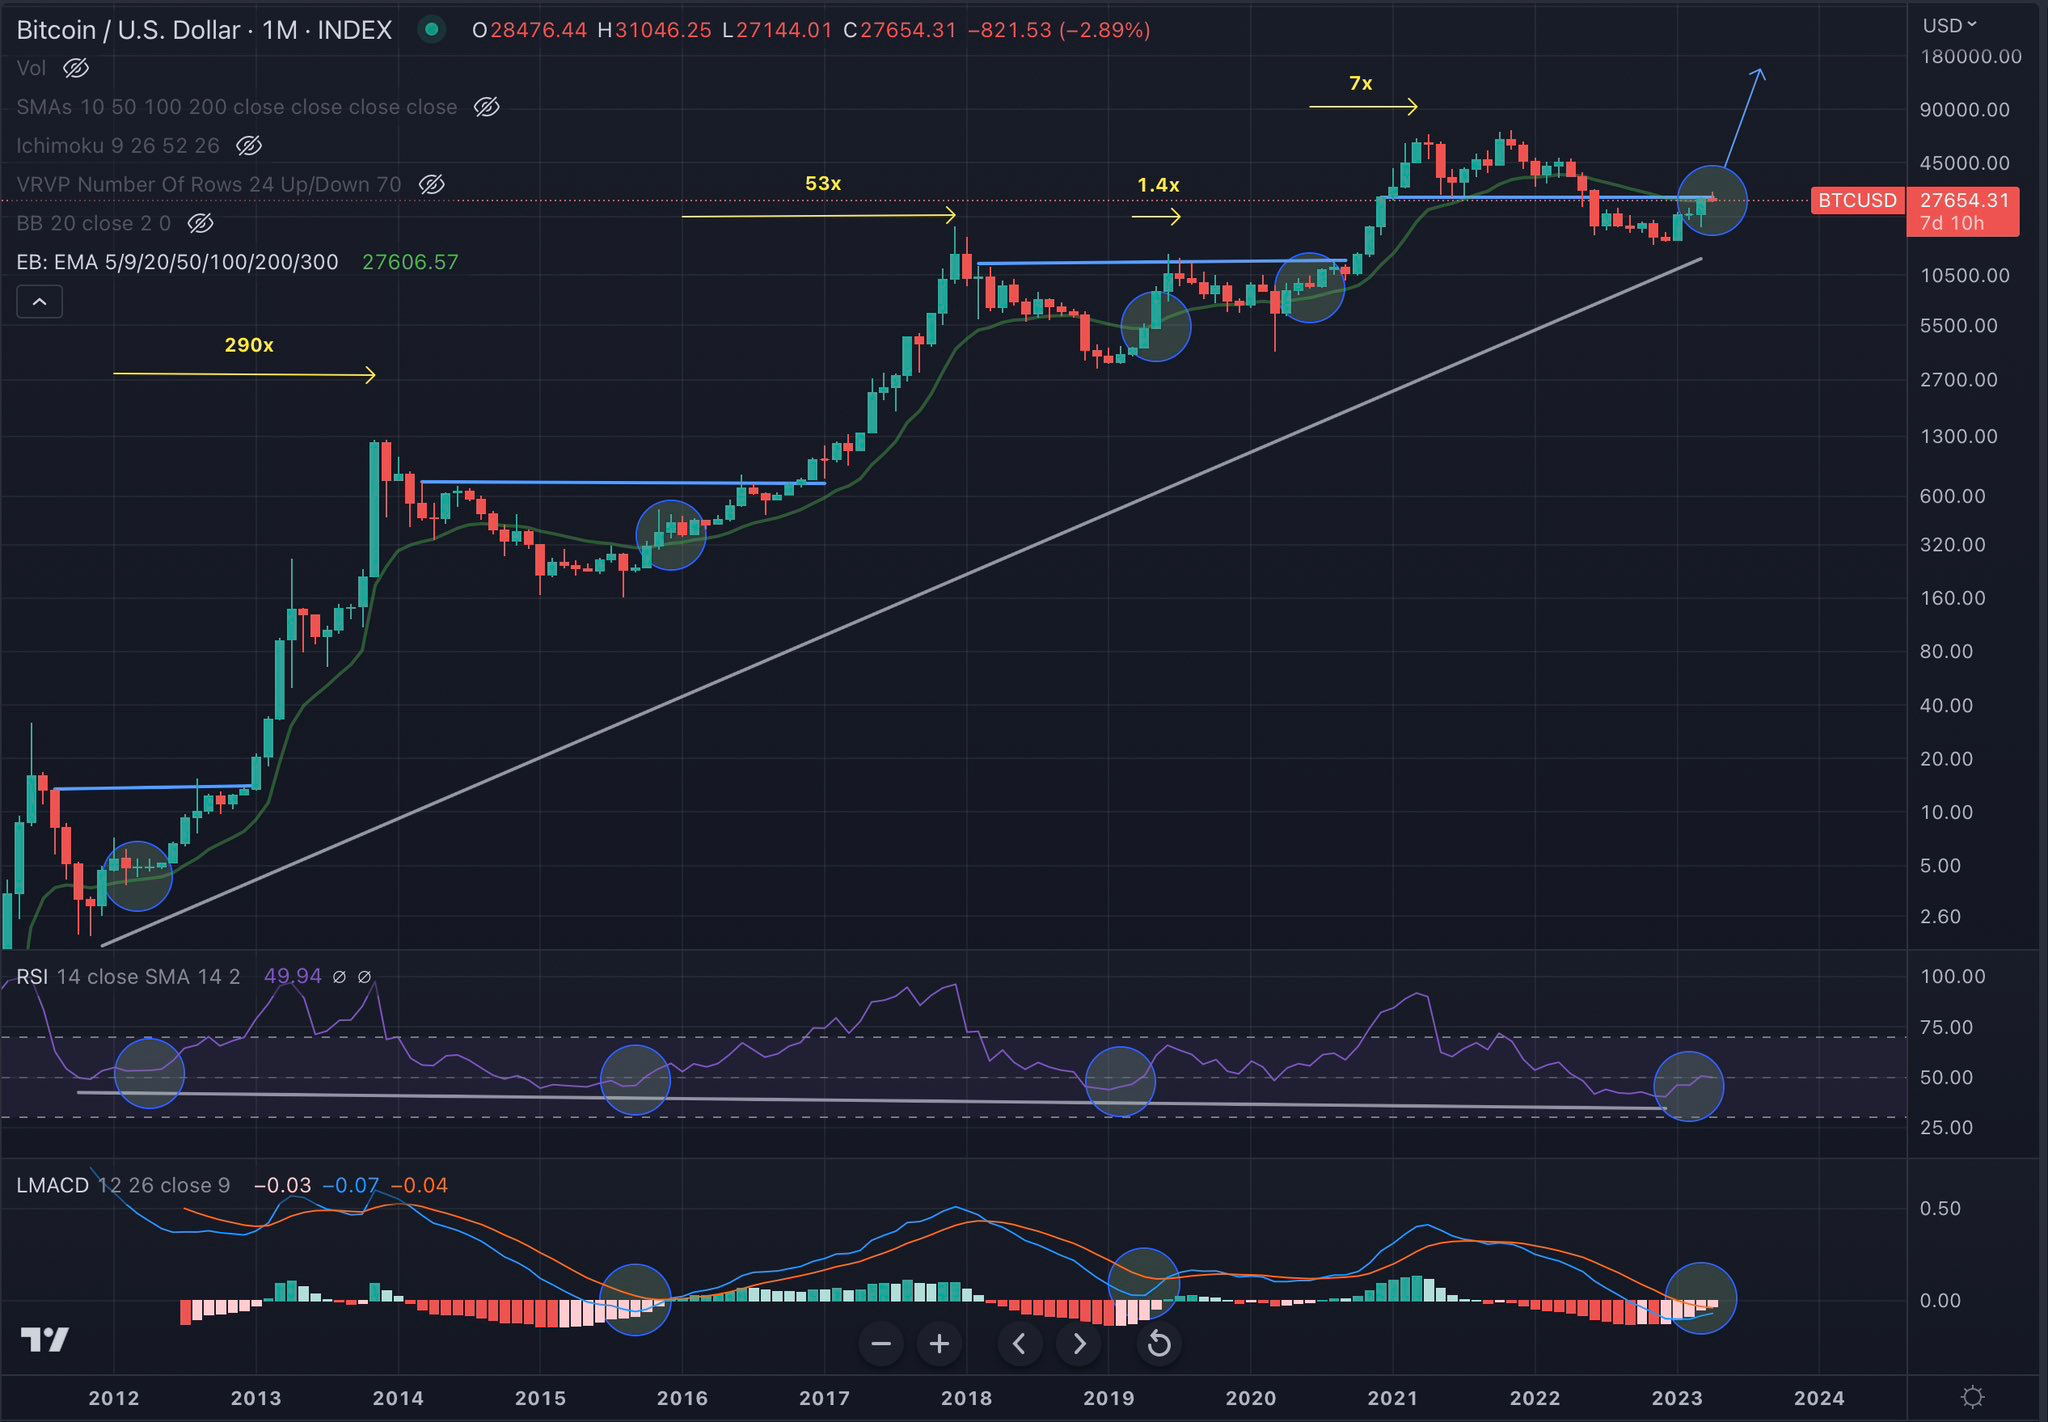This screenshot has width=2048, height=1422.
Task: Select the Bitcoin / U.S. Dollar symbol title
Action: [x=204, y=30]
